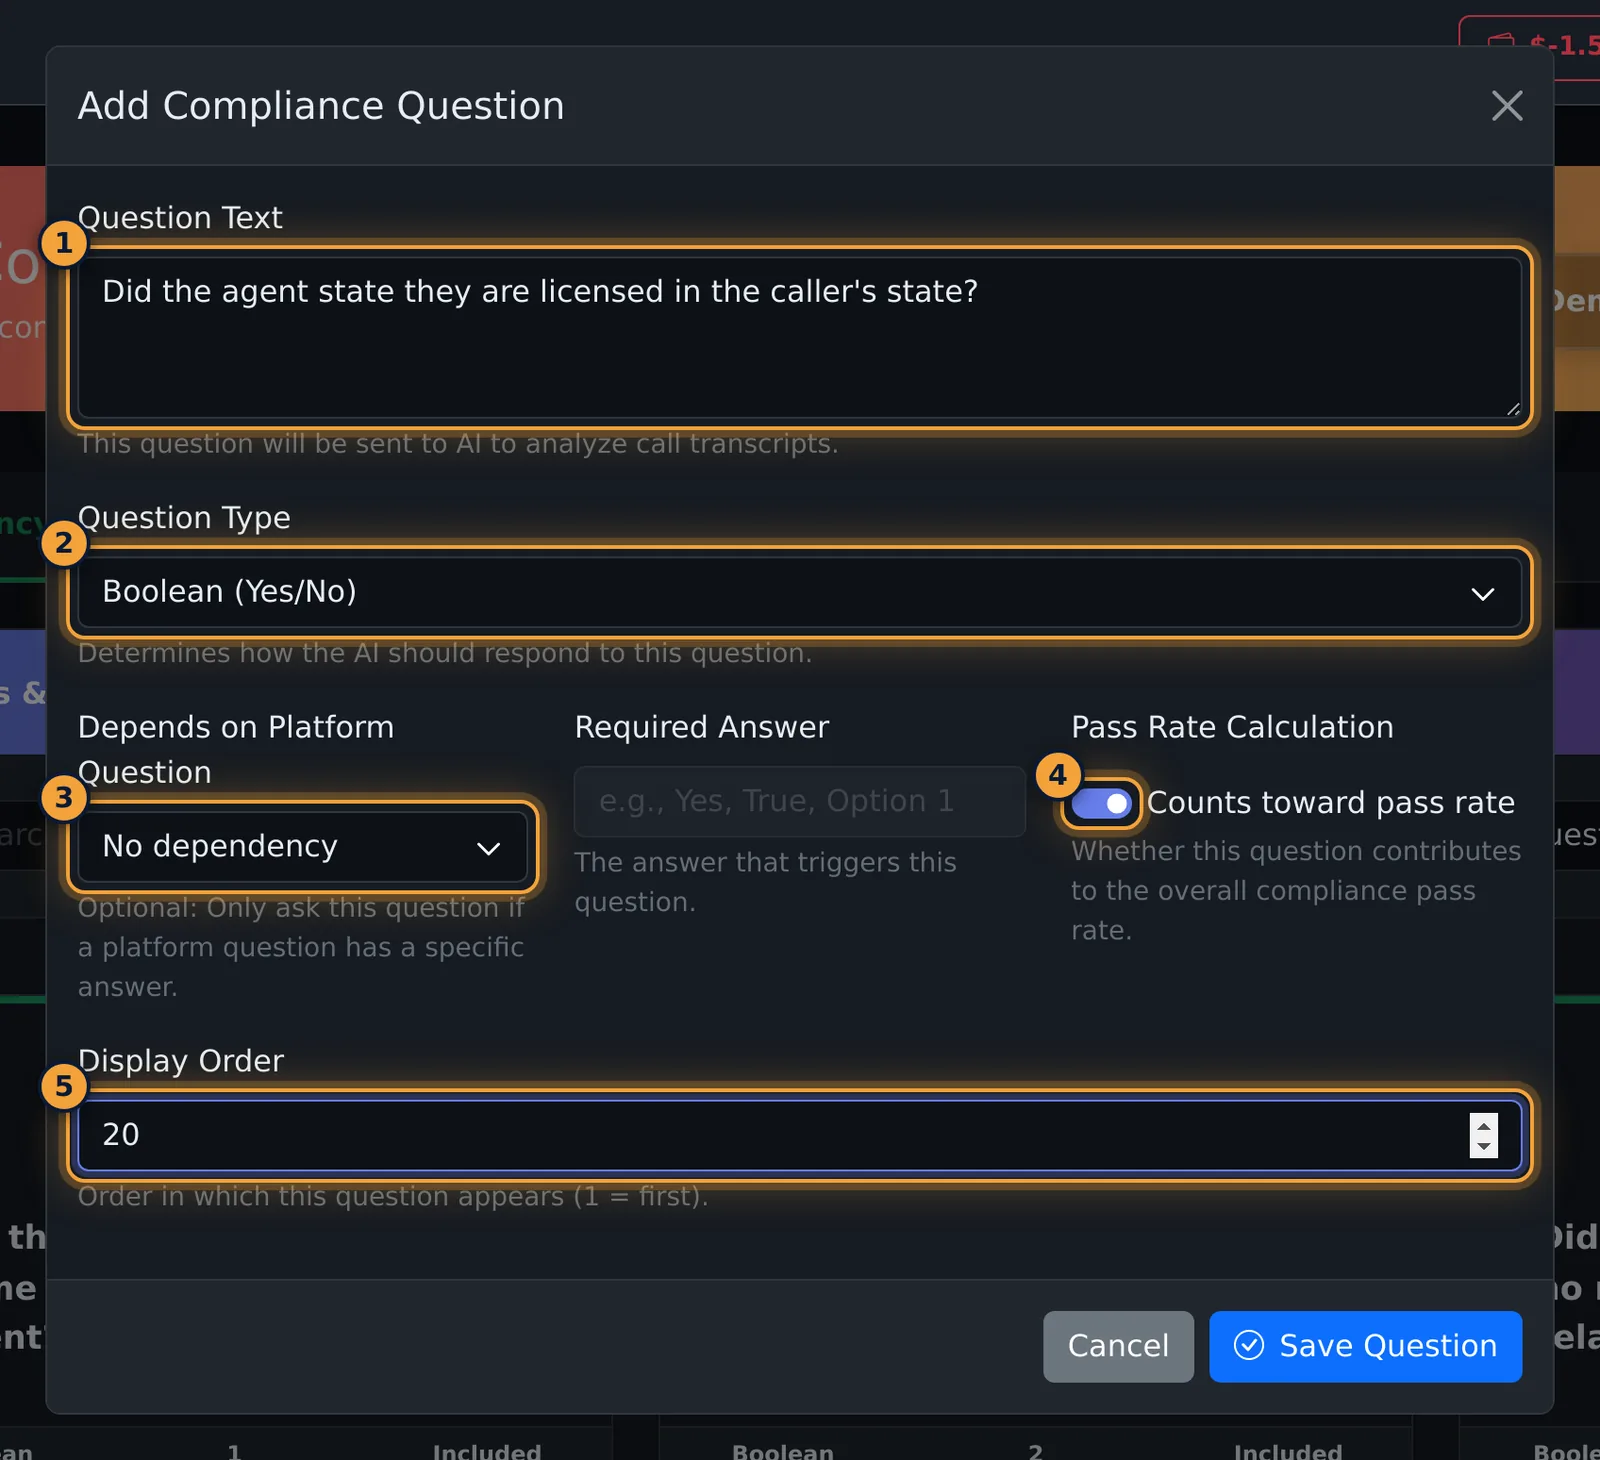This screenshot has height=1460, width=1600.
Task: Click the 'Required Answer' label
Action: 702,727
